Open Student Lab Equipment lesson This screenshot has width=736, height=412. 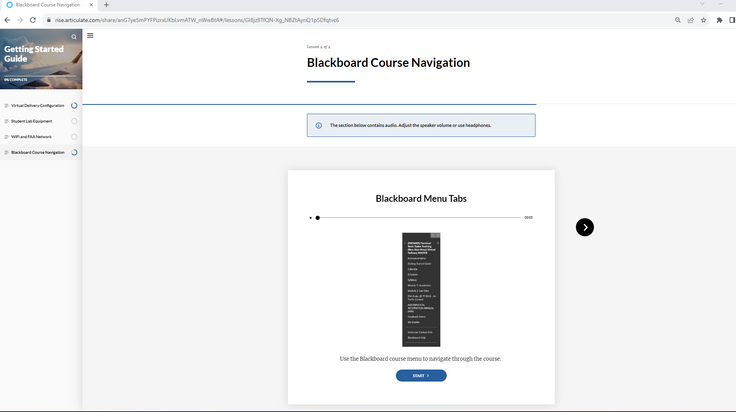31,121
